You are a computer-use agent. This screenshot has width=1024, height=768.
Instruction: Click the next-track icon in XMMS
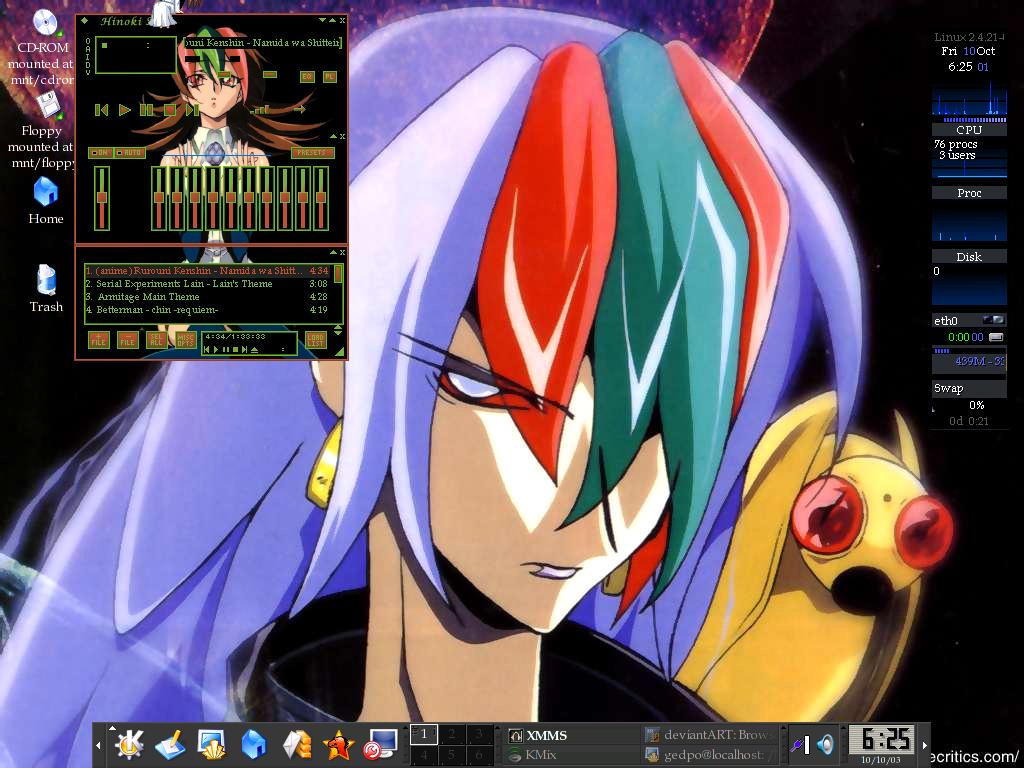pyautogui.click(x=192, y=109)
